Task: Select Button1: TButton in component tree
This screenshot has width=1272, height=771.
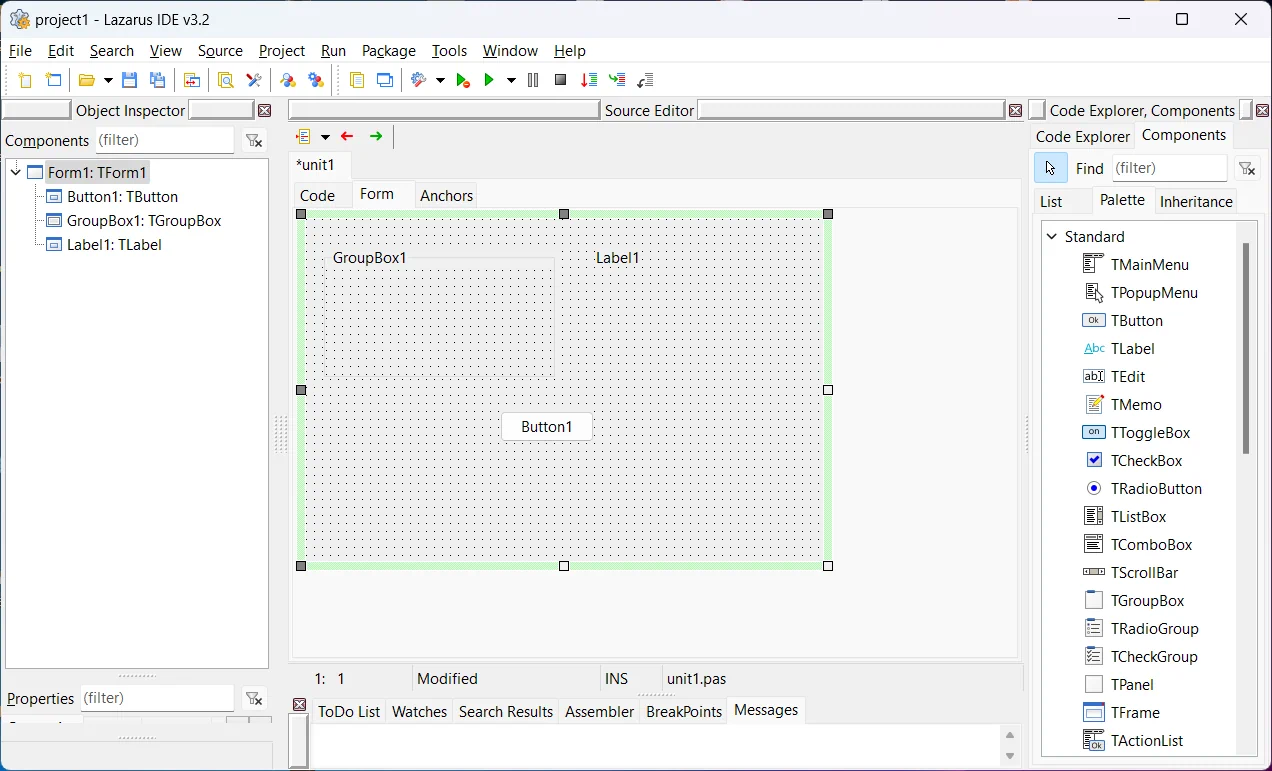Action: pyautogui.click(x=122, y=196)
